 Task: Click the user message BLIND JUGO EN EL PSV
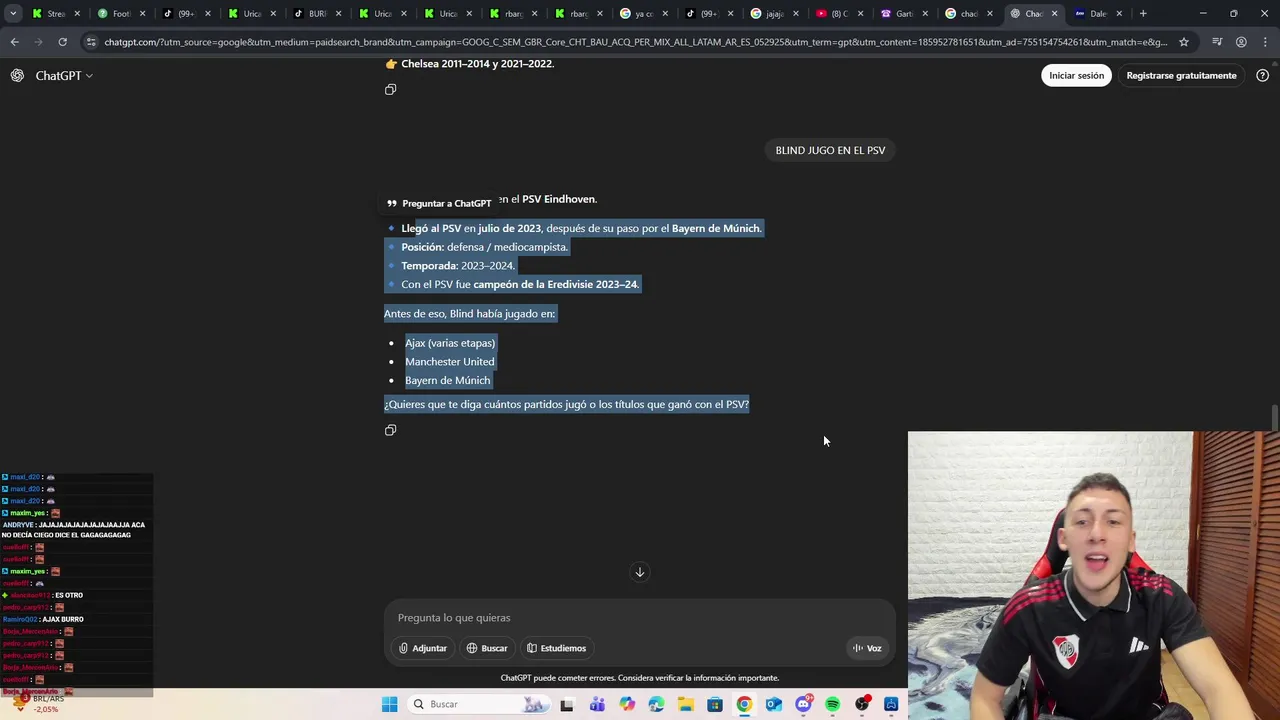click(830, 150)
